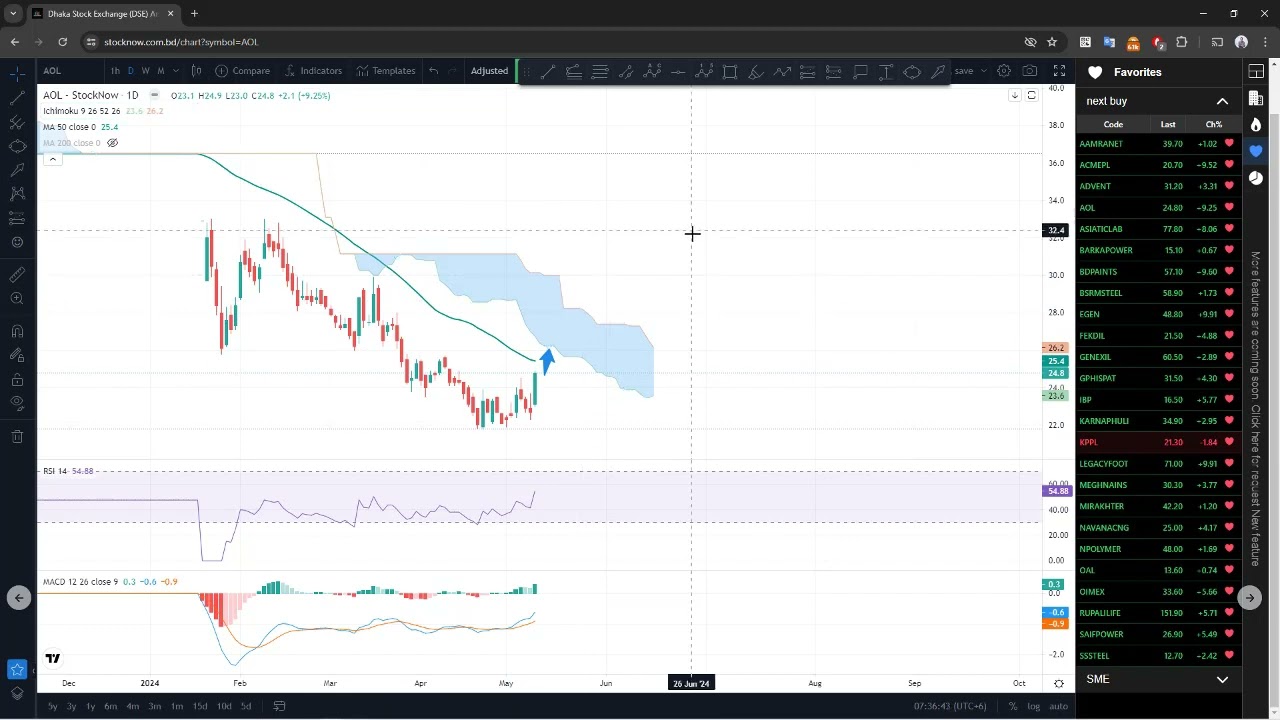Open the Indicators dialog
This screenshot has height=720, width=1280.
click(313, 71)
